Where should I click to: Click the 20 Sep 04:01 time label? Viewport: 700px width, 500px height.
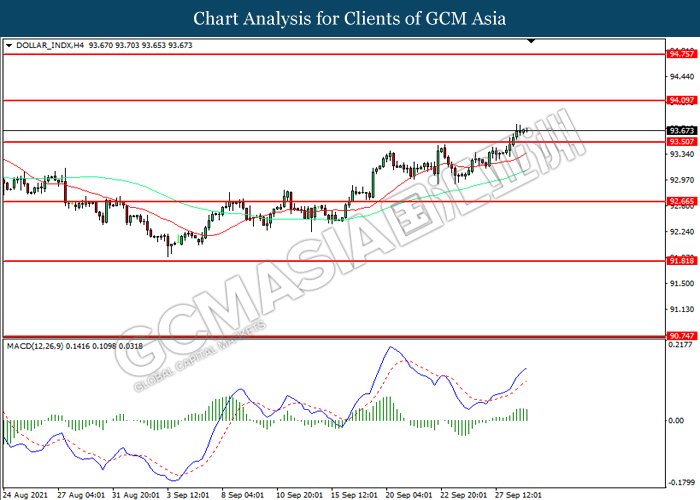[409, 495]
